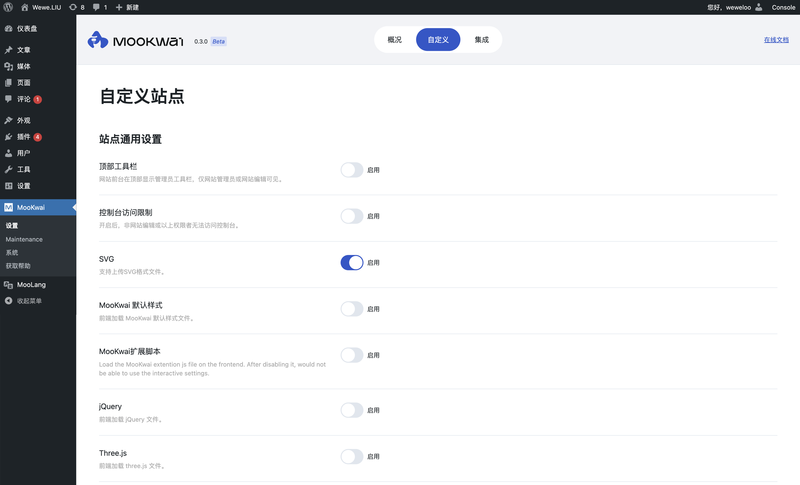Click 您好, weweloo account link
Image resolution: width=800 pixels, height=485 pixels.
pyautogui.click(x=729, y=7)
